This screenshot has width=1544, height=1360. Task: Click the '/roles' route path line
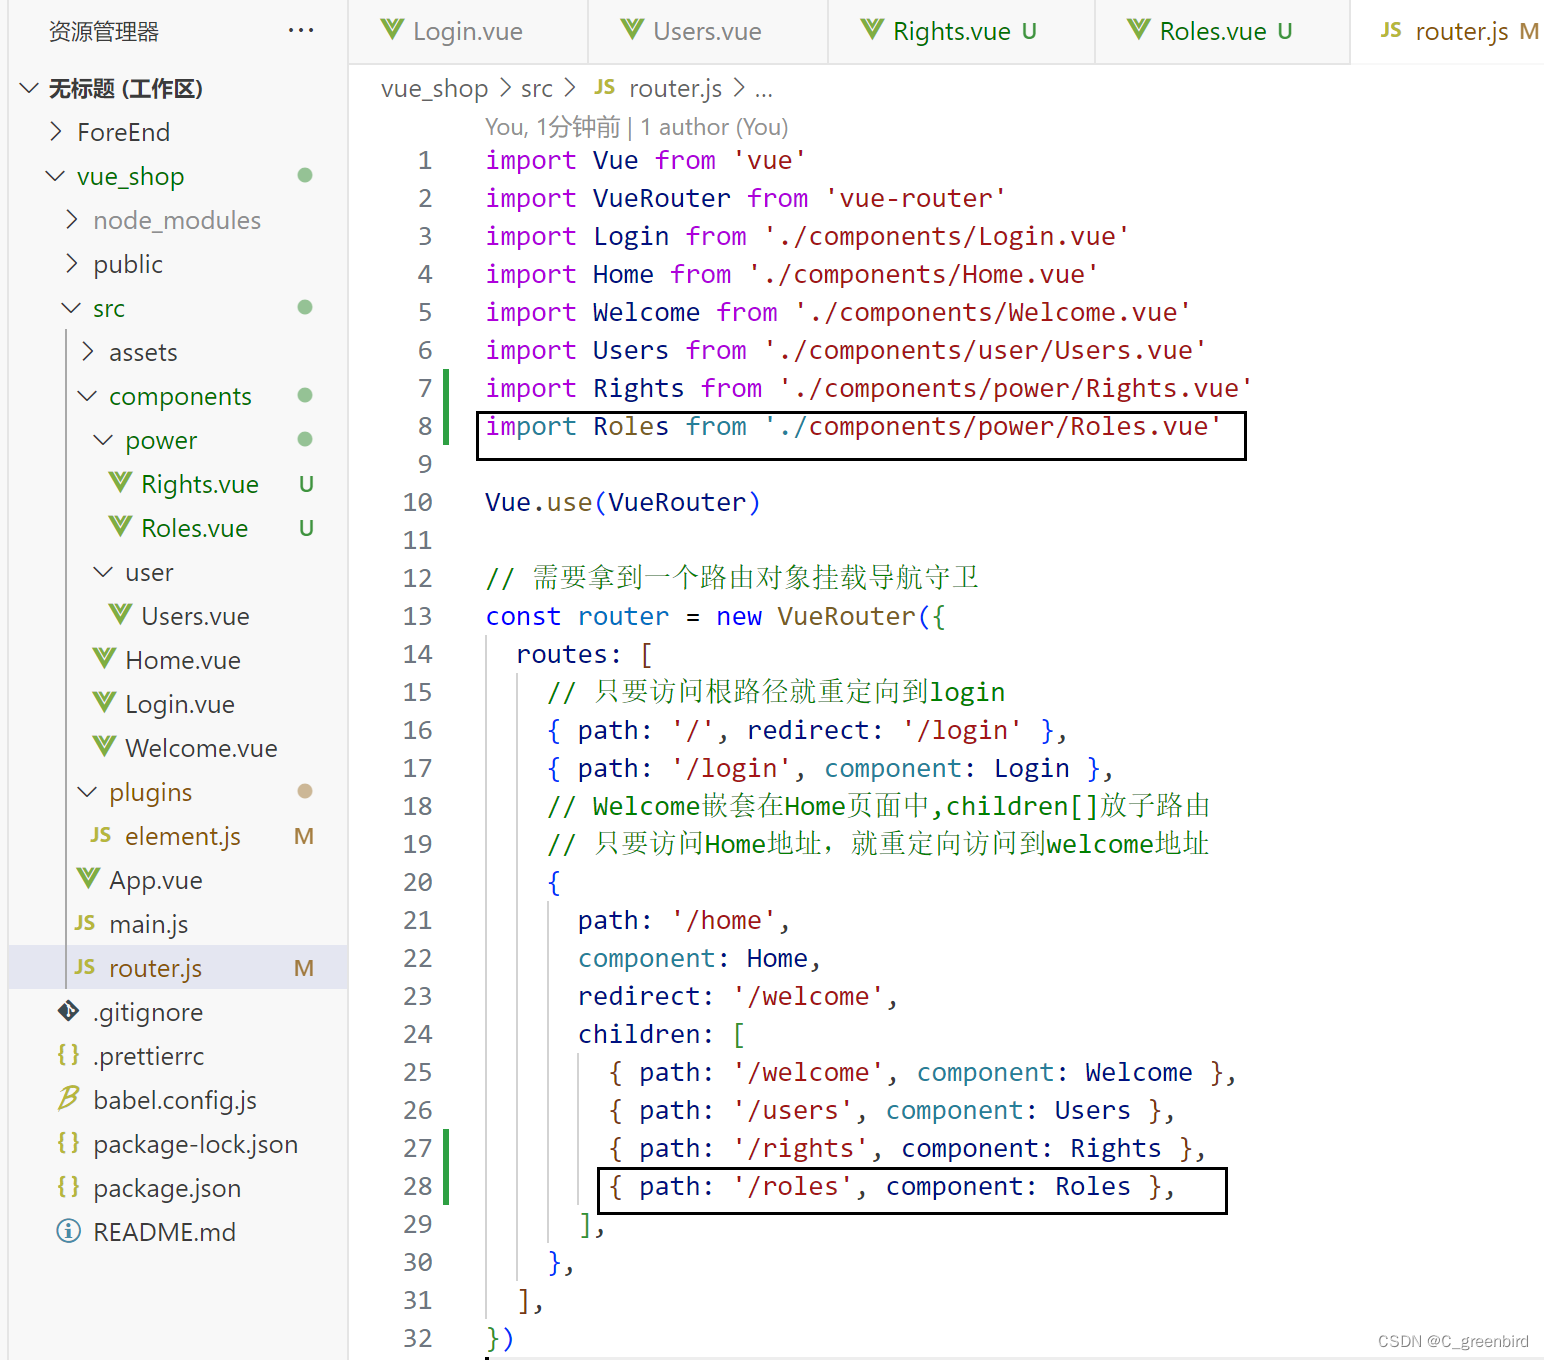click(892, 1186)
